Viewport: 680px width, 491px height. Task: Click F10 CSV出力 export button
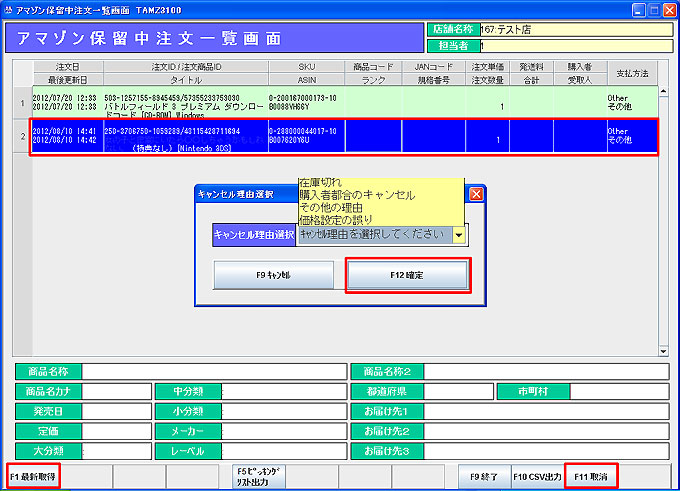pos(537,477)
